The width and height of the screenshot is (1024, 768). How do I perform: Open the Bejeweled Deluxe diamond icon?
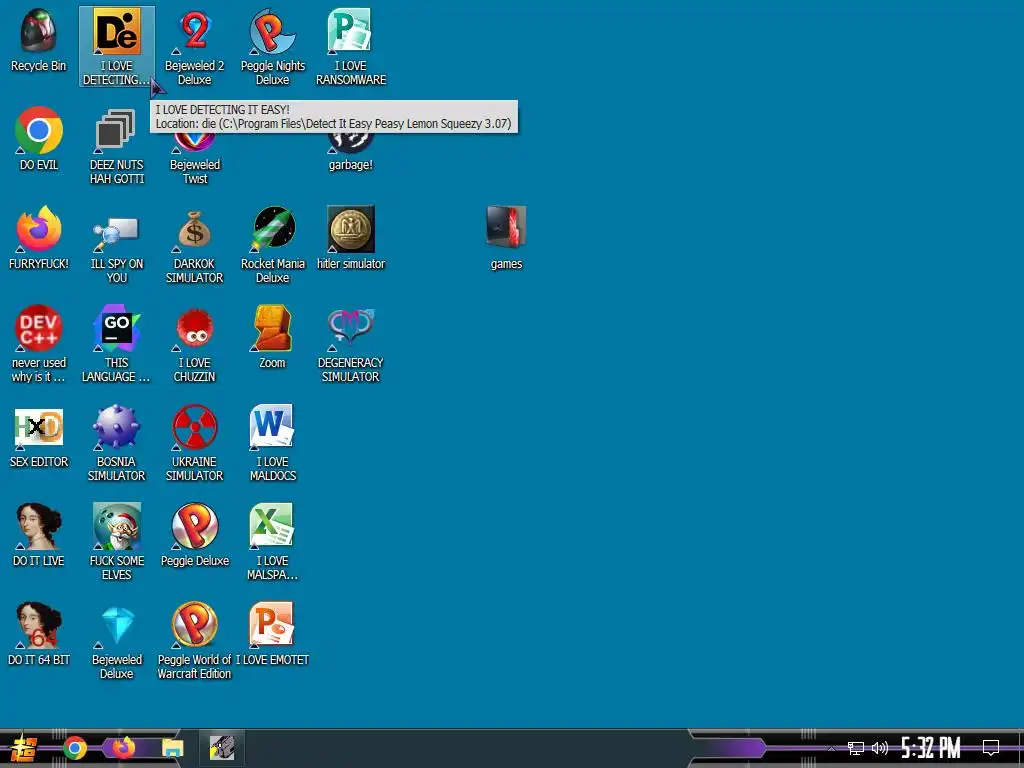point(118,625)
